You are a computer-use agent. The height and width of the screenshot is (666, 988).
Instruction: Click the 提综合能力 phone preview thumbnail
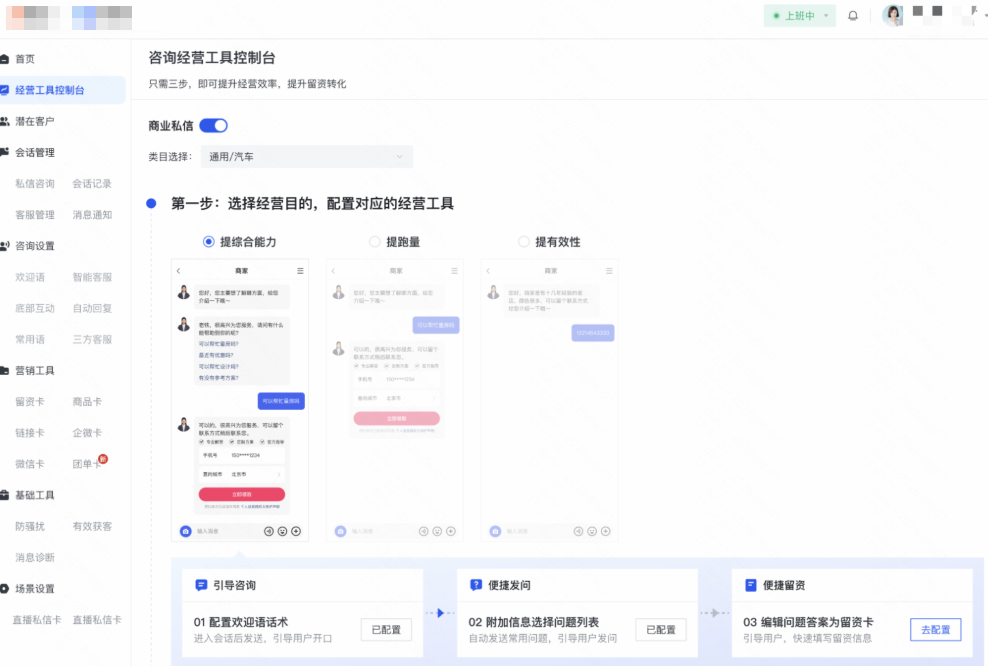(240, 400)
